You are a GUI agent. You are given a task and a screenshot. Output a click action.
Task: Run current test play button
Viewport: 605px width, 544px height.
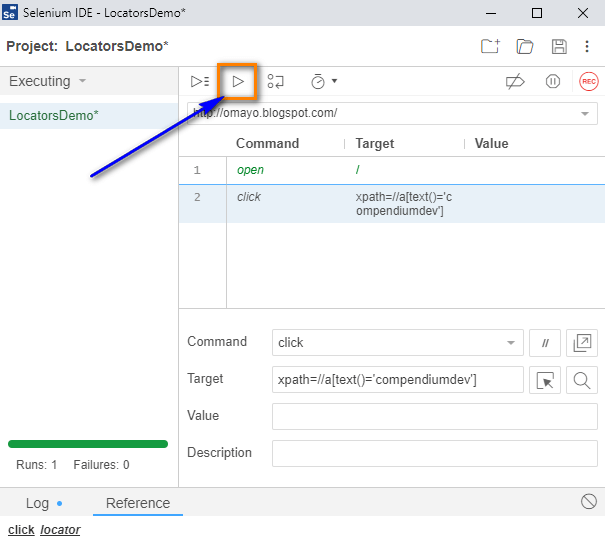(x=238, y=81)
